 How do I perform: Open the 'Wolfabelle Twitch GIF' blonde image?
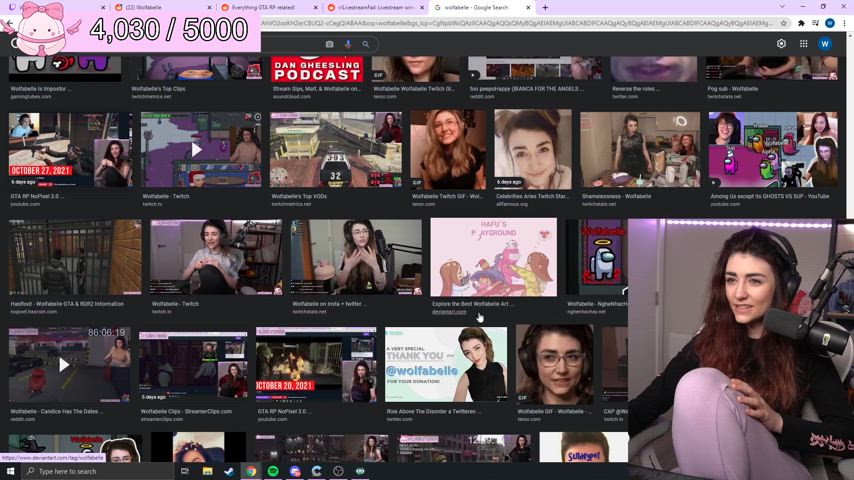pyautogui.click(x=448, y=149)
